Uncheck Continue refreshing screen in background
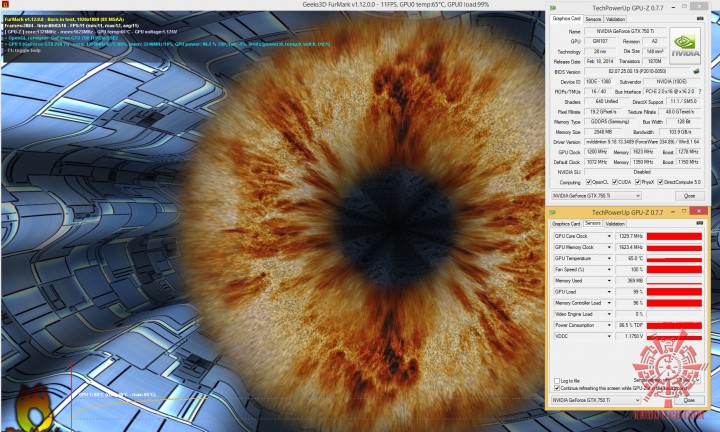Image resolution: width=720 pixels, height=432 pixels. (557, 388)
